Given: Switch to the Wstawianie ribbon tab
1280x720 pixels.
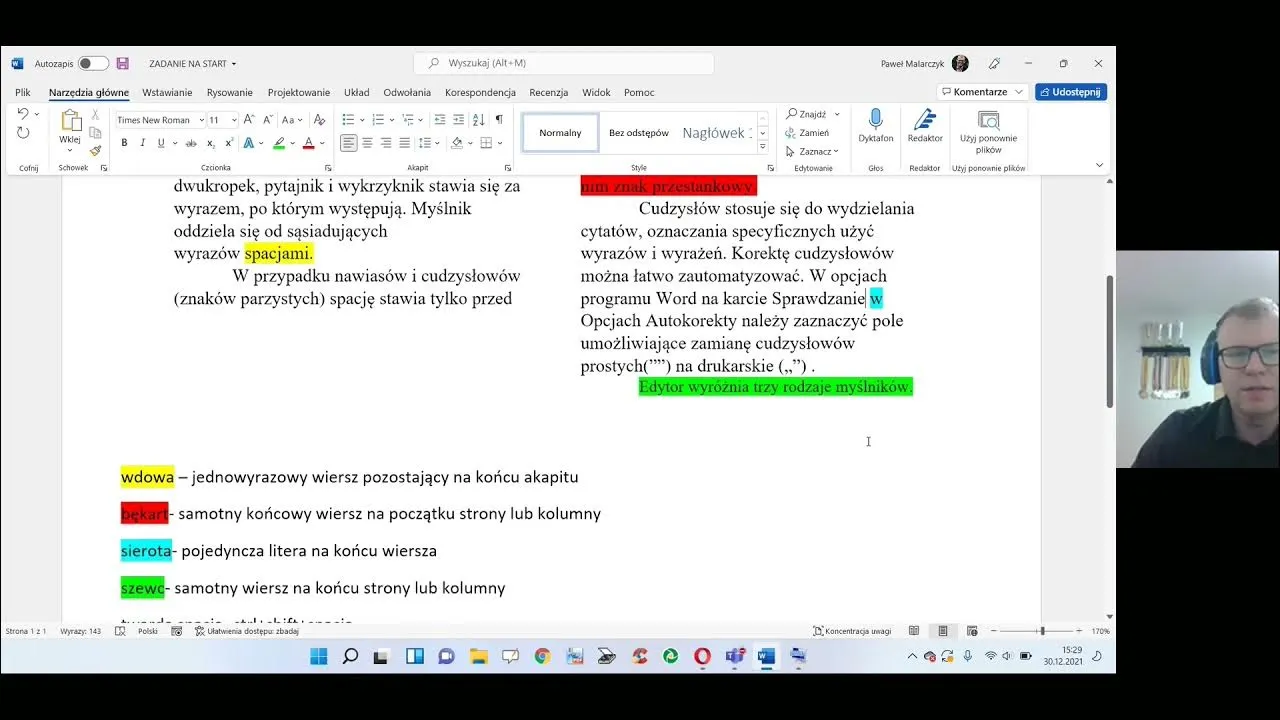Looking at the screenshot, I should (x=166, y=92).
